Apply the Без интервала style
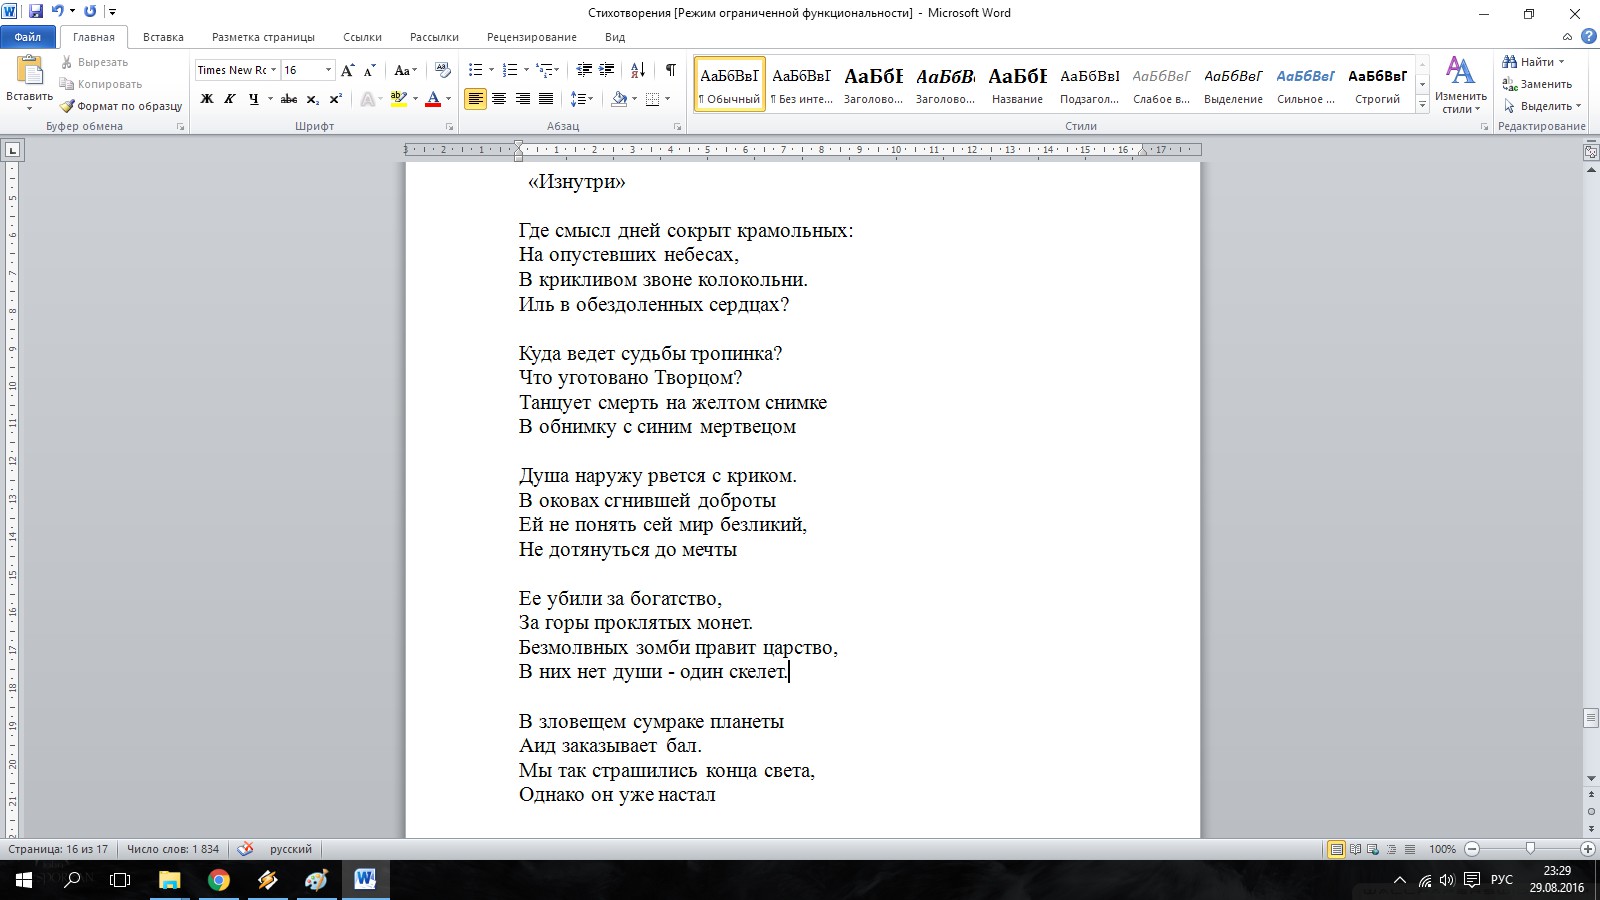 pos(802,84)
